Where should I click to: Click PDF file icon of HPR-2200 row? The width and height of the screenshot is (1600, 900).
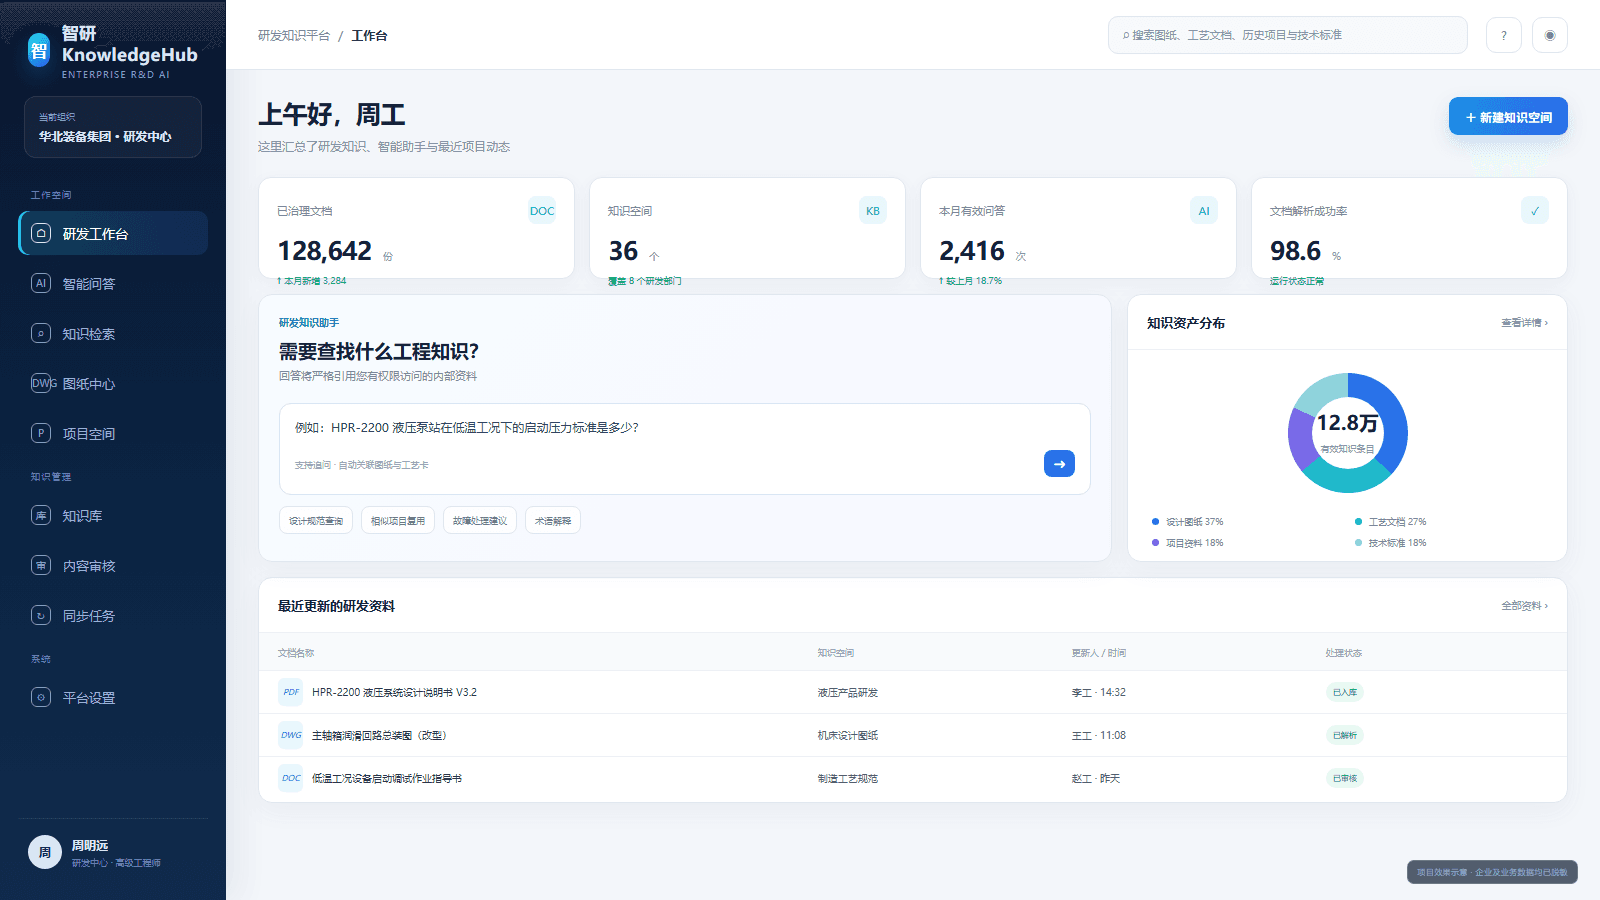point(291,692)
